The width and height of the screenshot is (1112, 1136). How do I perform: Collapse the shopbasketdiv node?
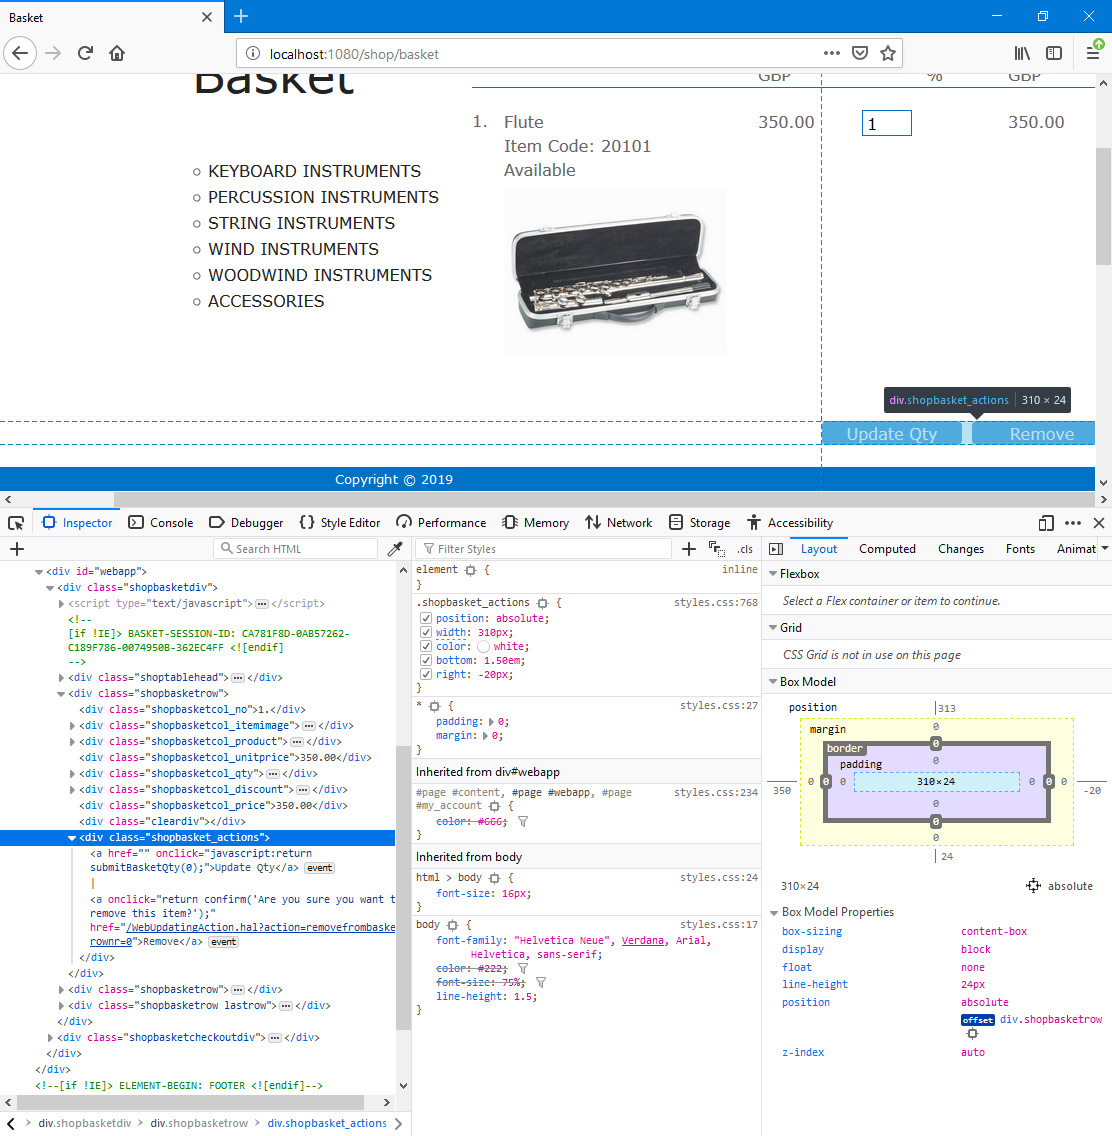pos(50,588)
